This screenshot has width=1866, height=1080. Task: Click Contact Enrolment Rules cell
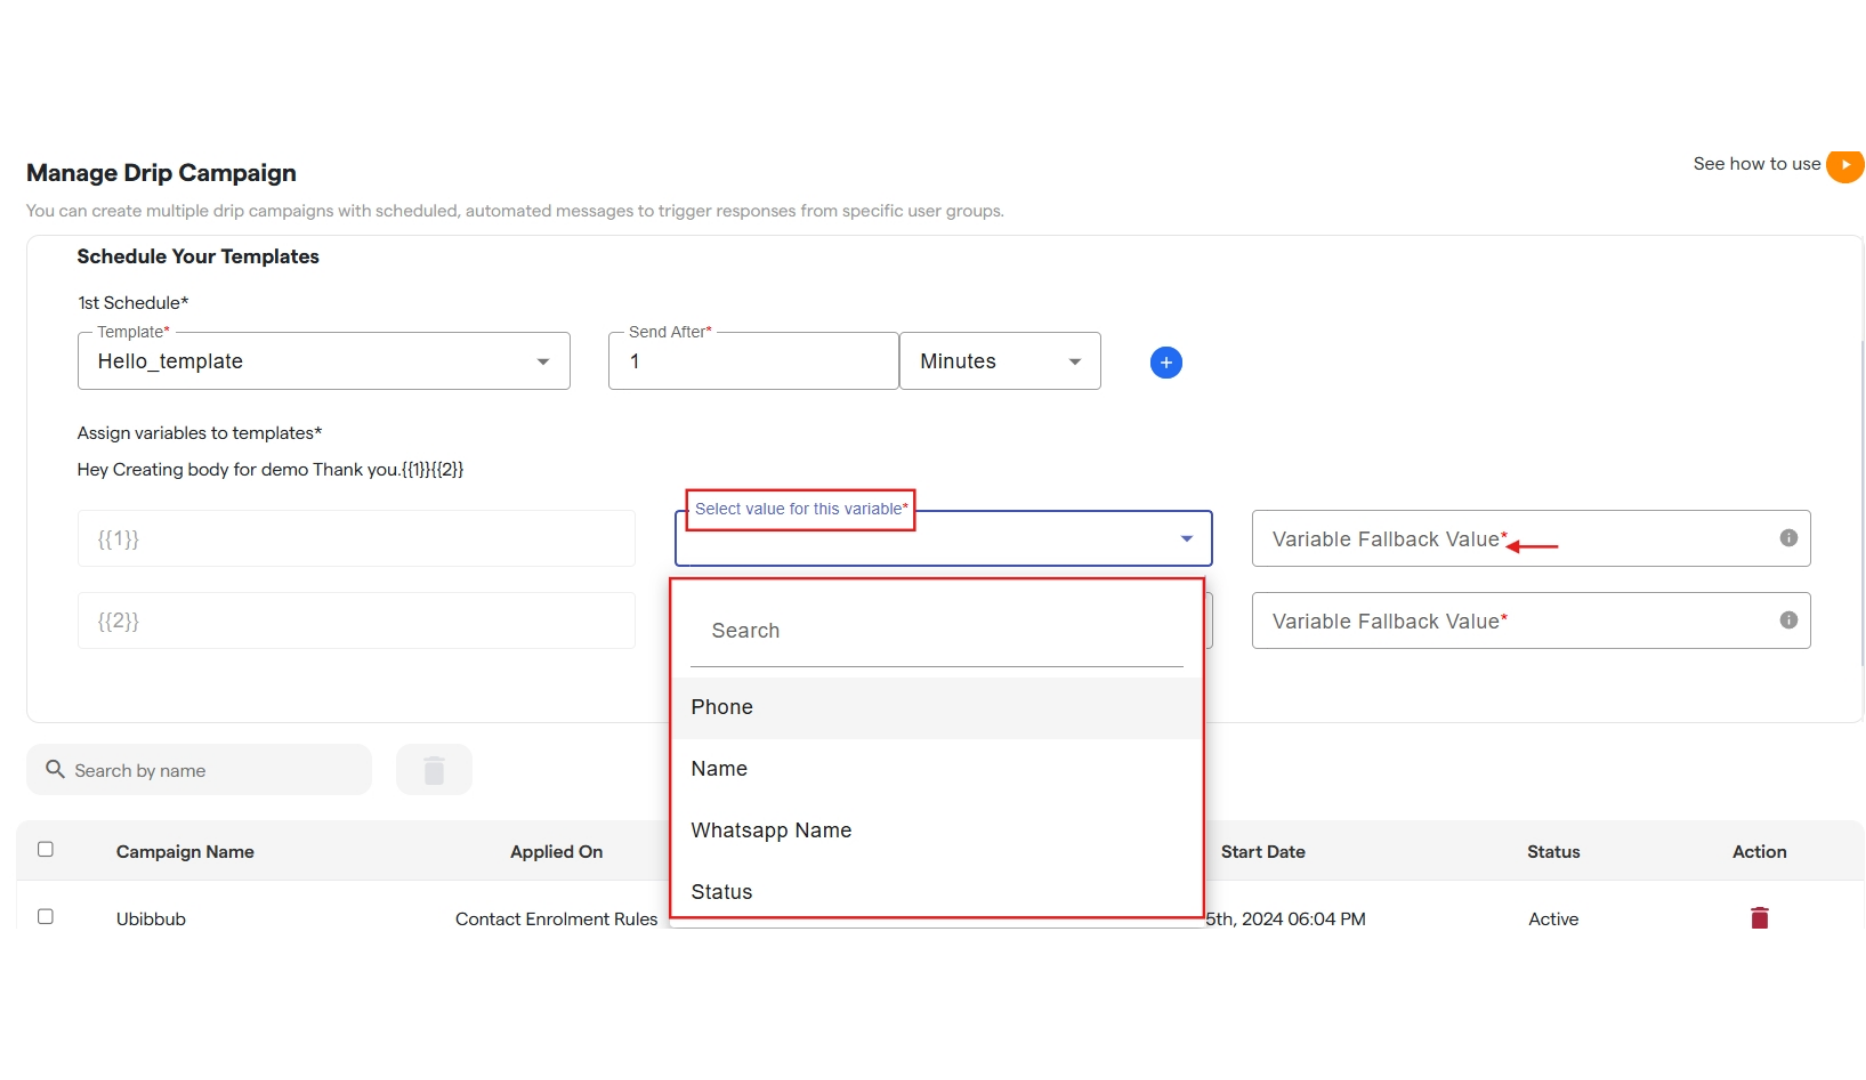[x=556, y=919]
